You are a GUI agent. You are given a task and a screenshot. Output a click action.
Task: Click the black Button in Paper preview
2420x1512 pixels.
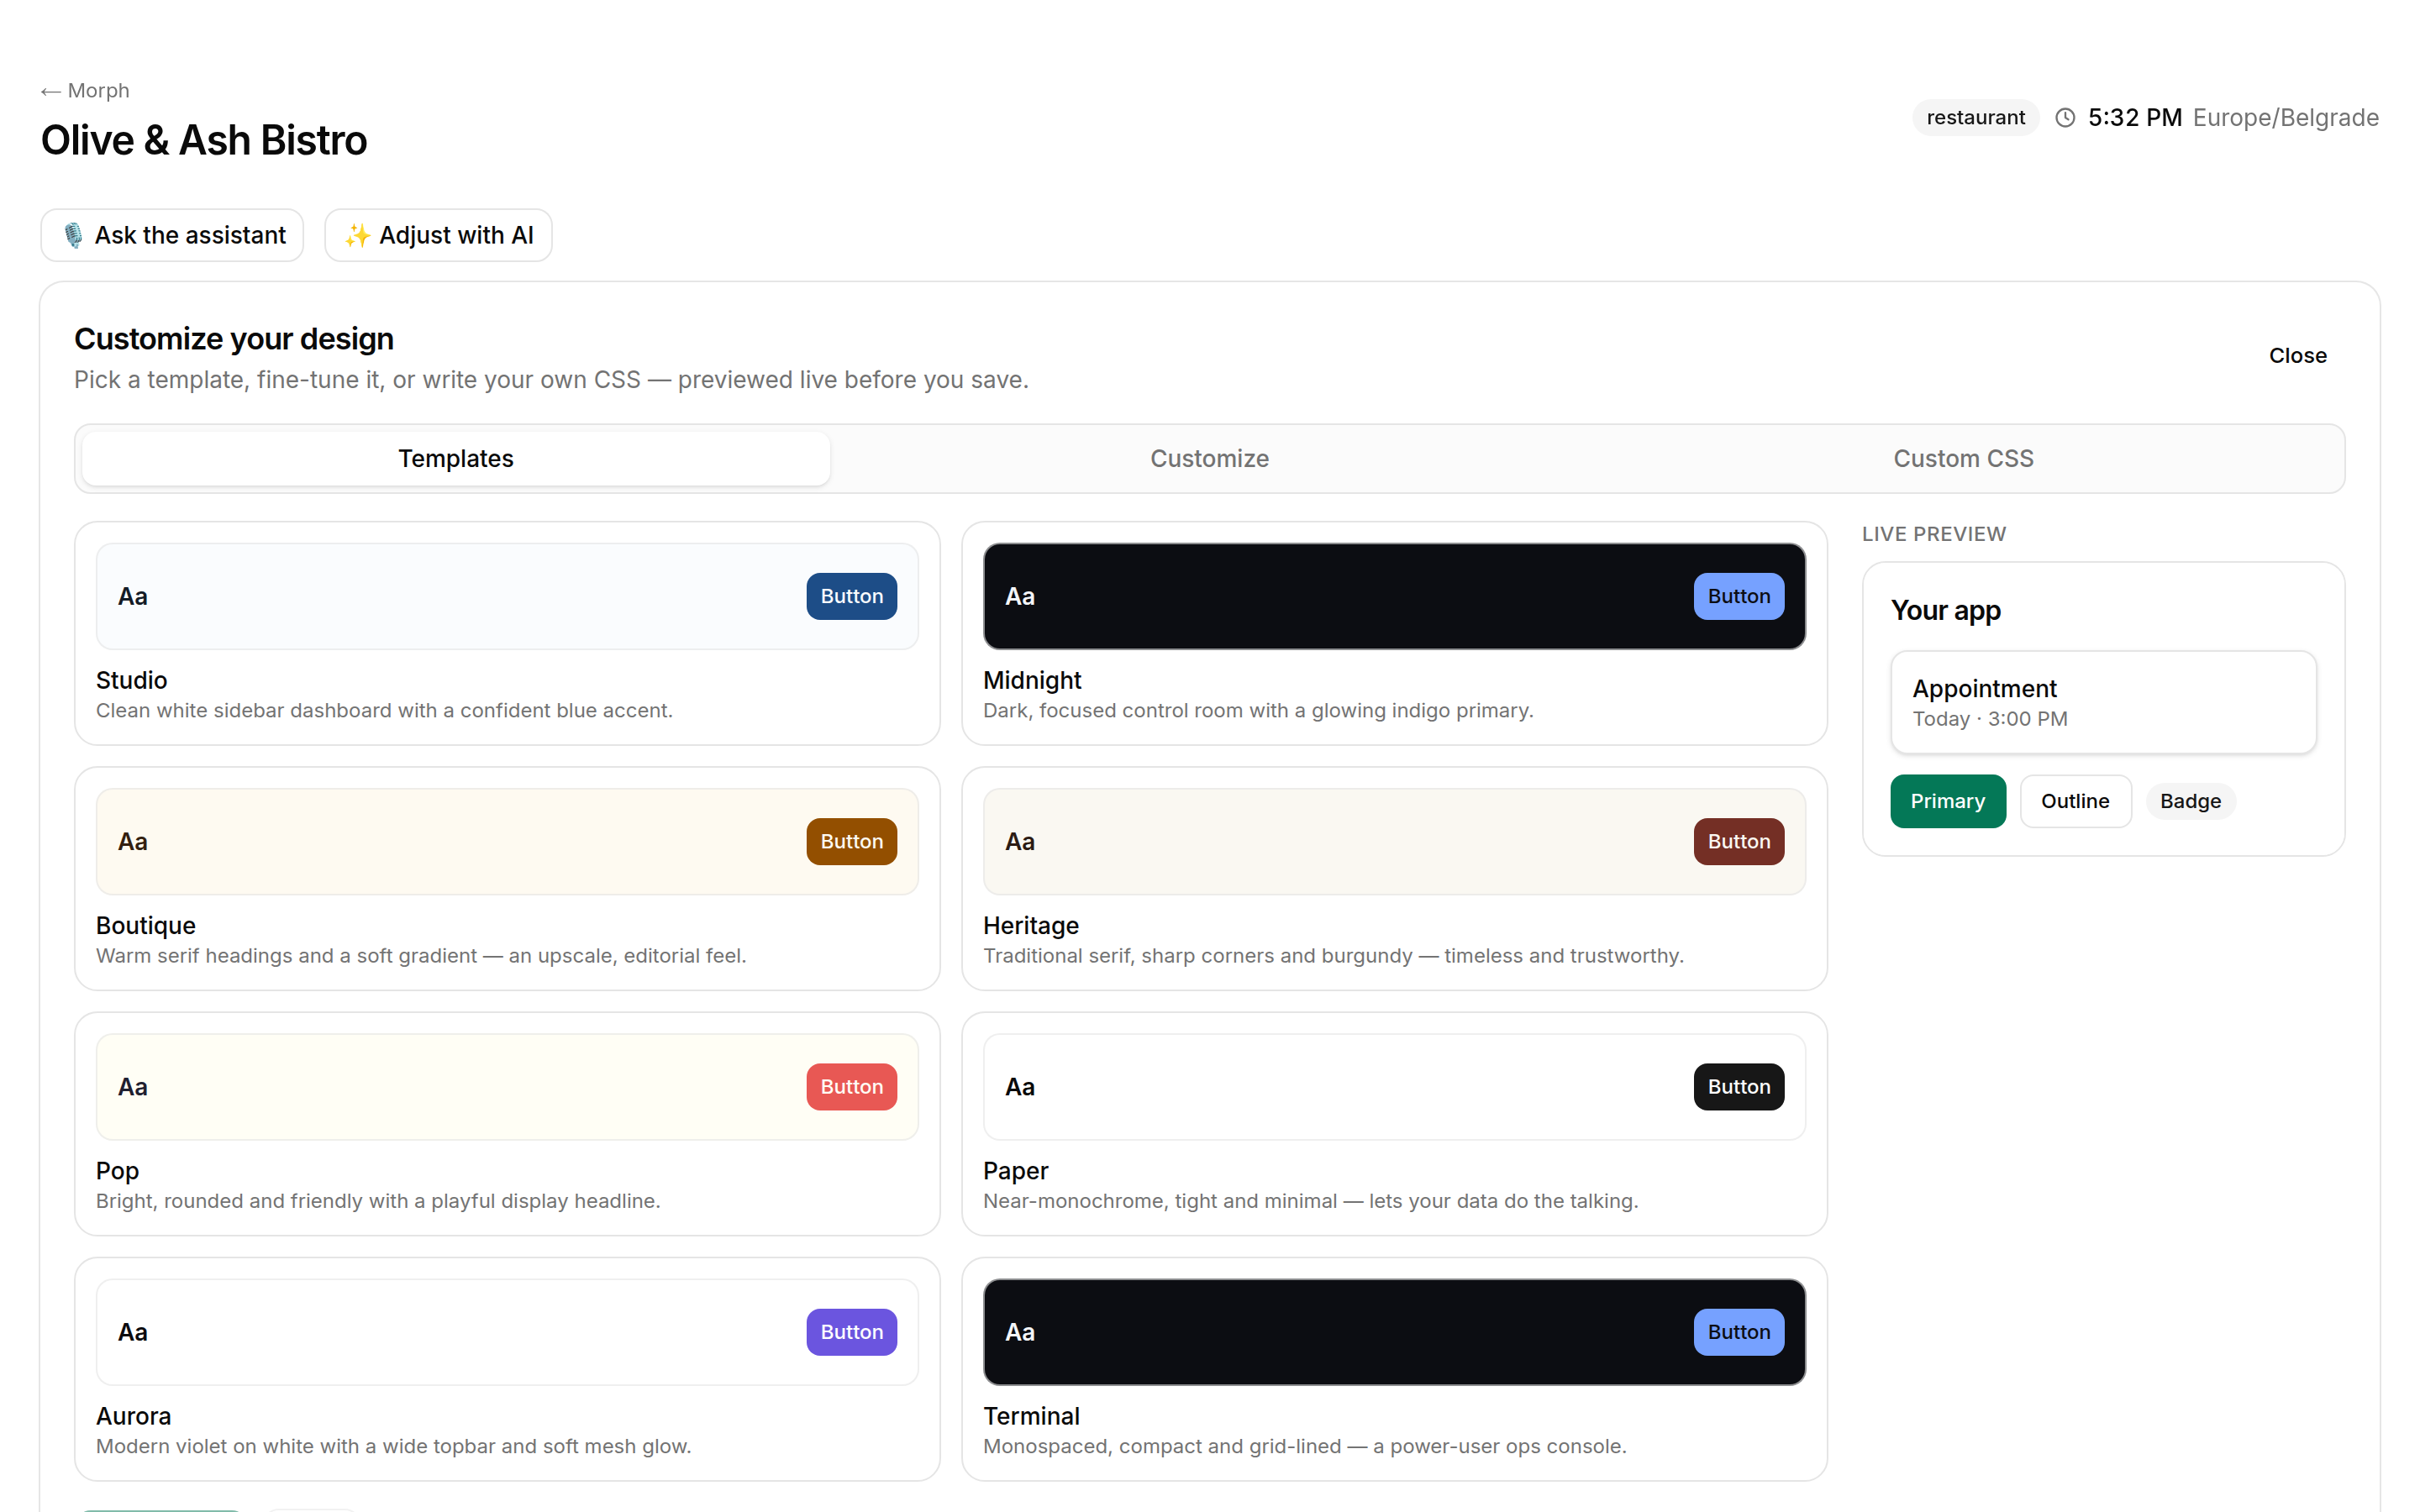1739,1087
